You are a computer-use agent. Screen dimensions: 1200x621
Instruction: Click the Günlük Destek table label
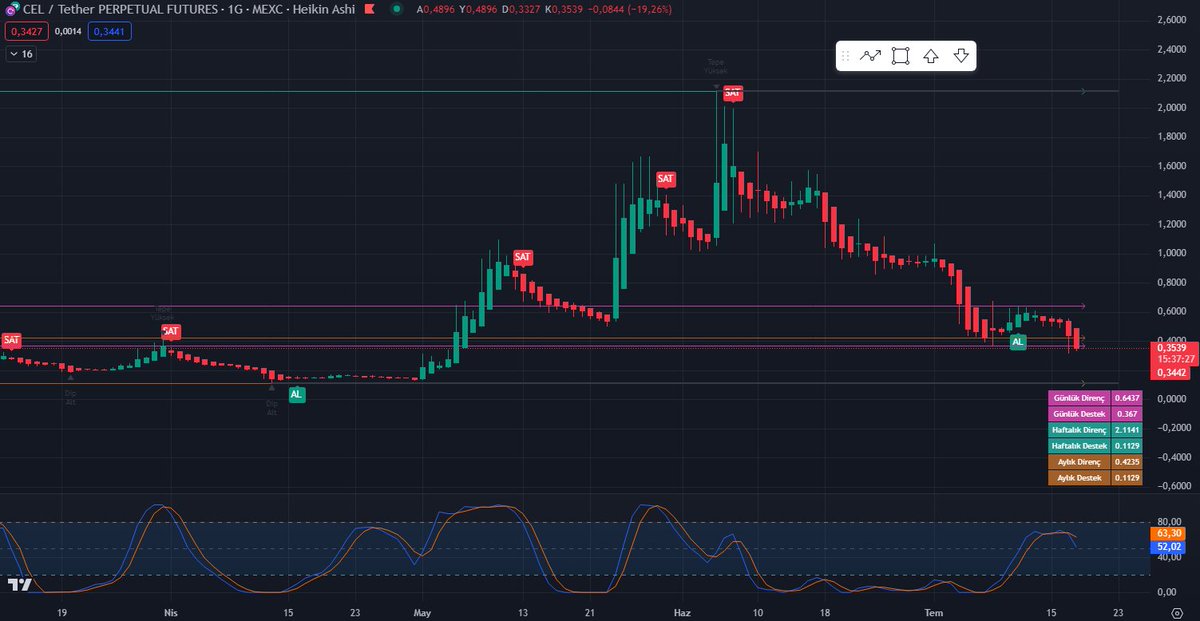1080,414
